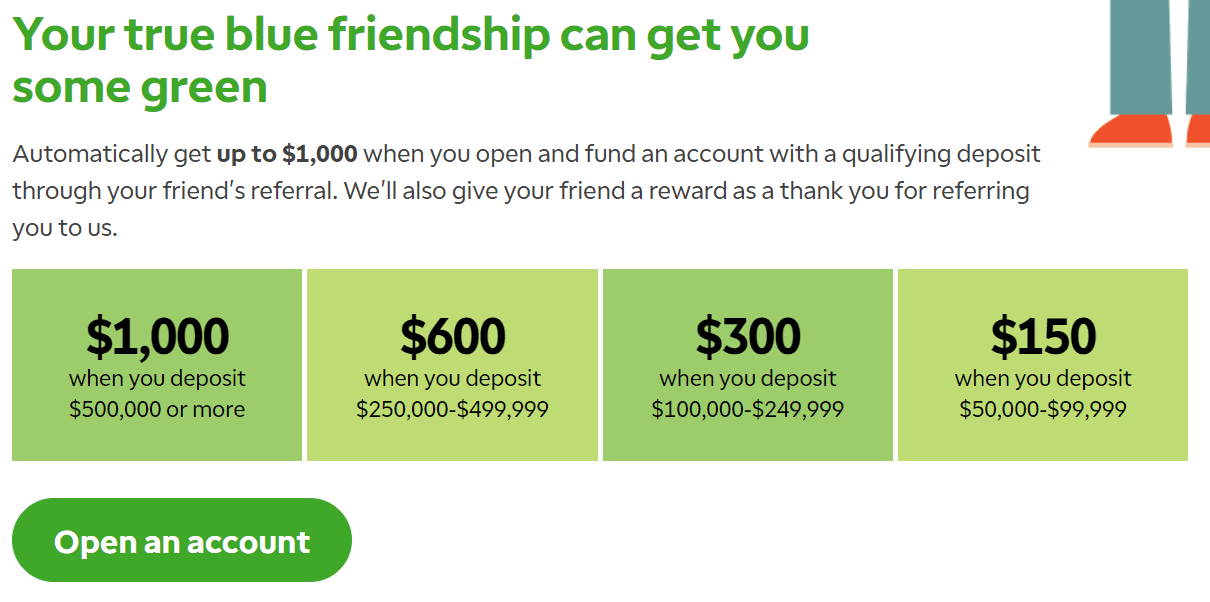The height and width of the screenshot is (602, 1210).
Task: Click the $50,000-$99,999 deposit range
Action: [1043, 409]
